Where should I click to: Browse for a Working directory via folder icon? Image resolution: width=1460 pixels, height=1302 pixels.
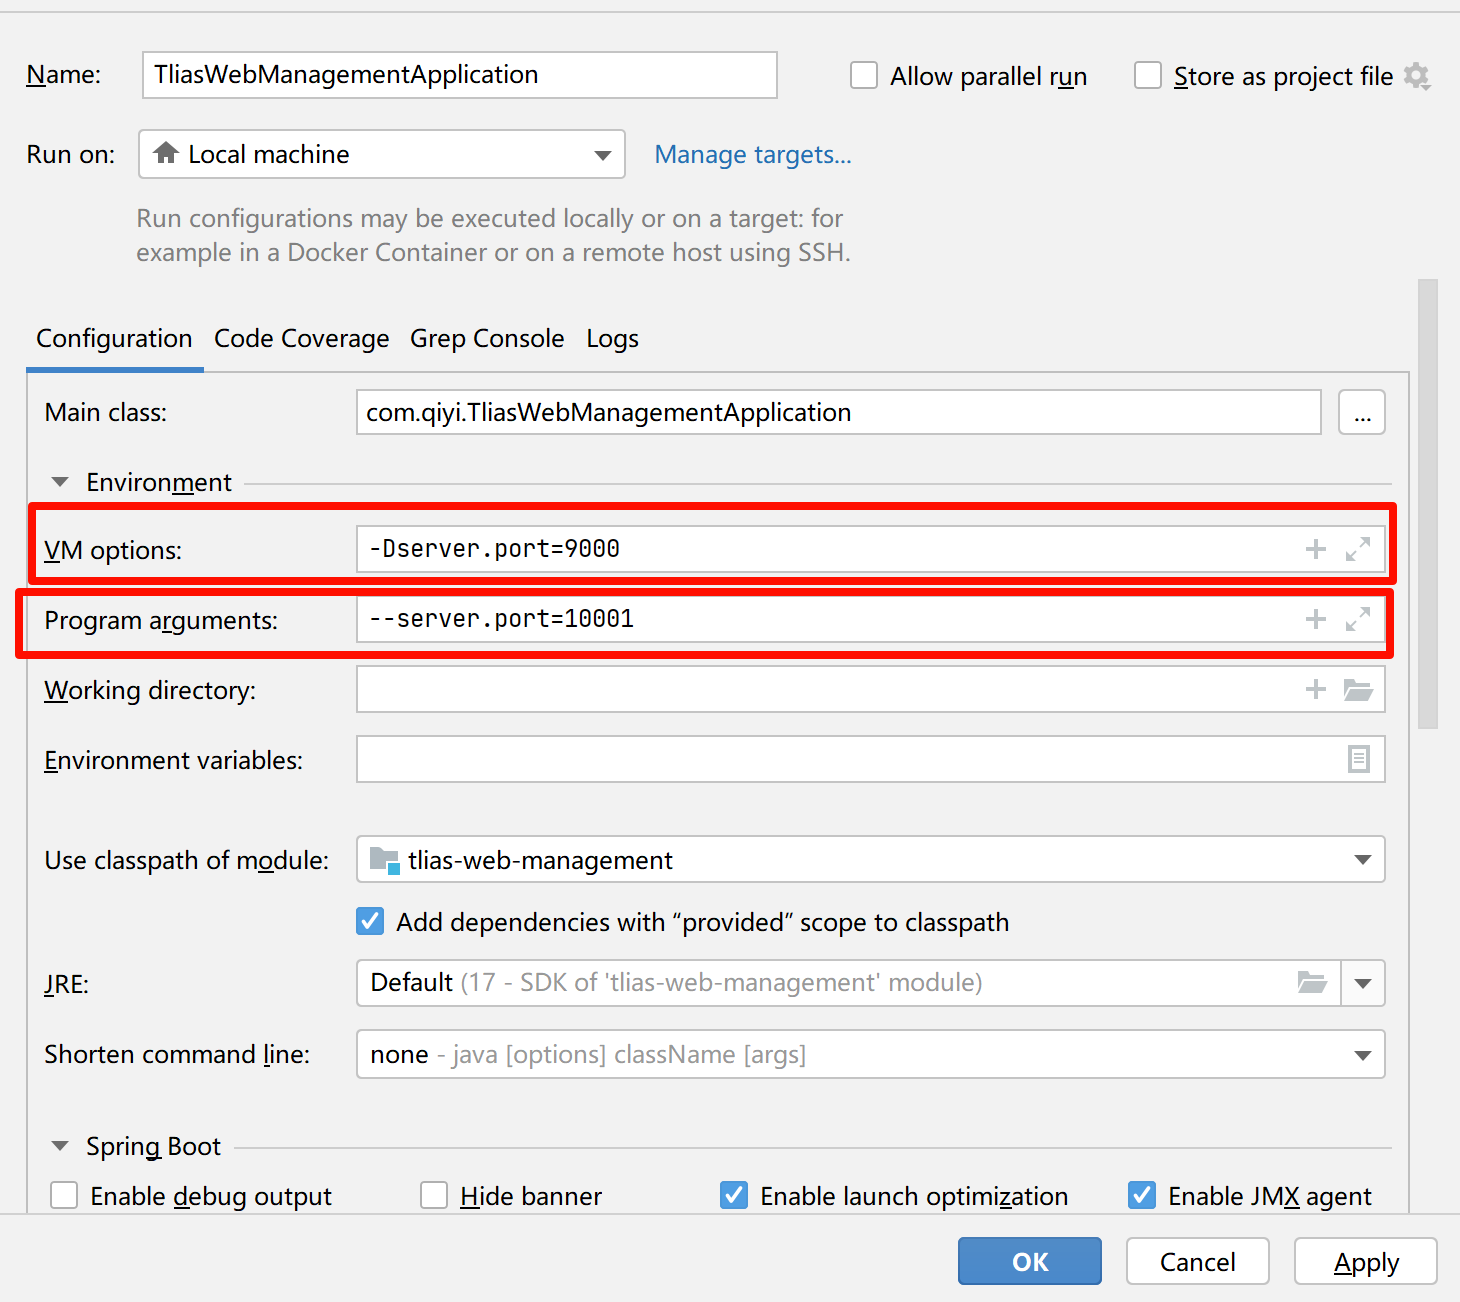click(x=1358, y=689)
